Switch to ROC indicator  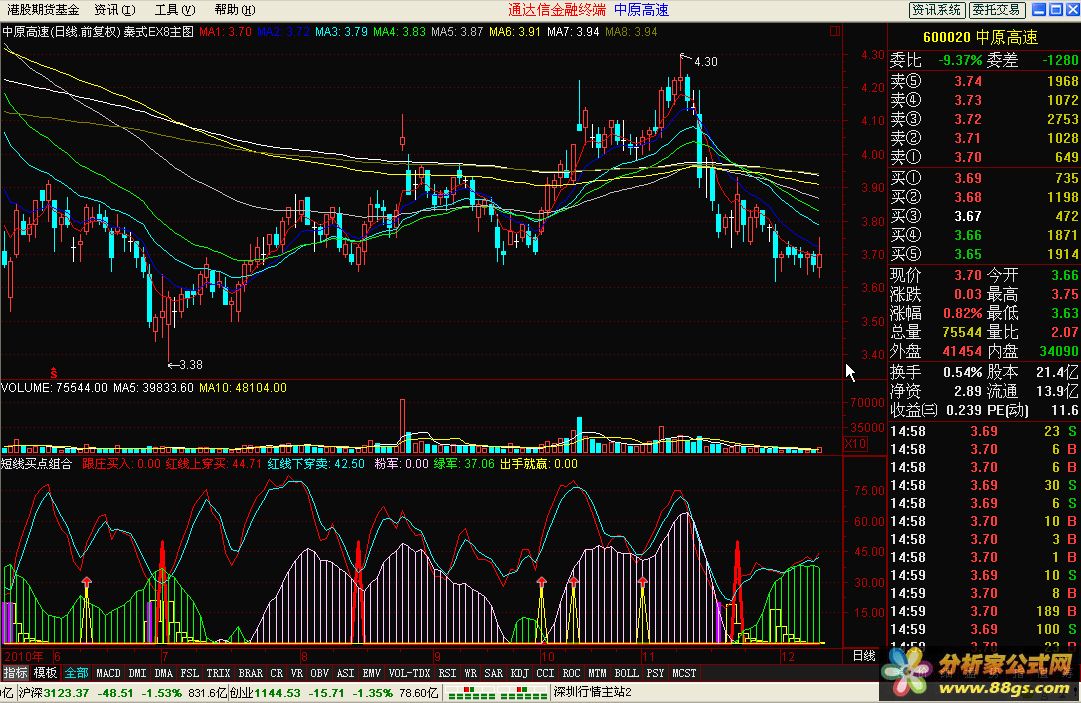pos(572,673)
